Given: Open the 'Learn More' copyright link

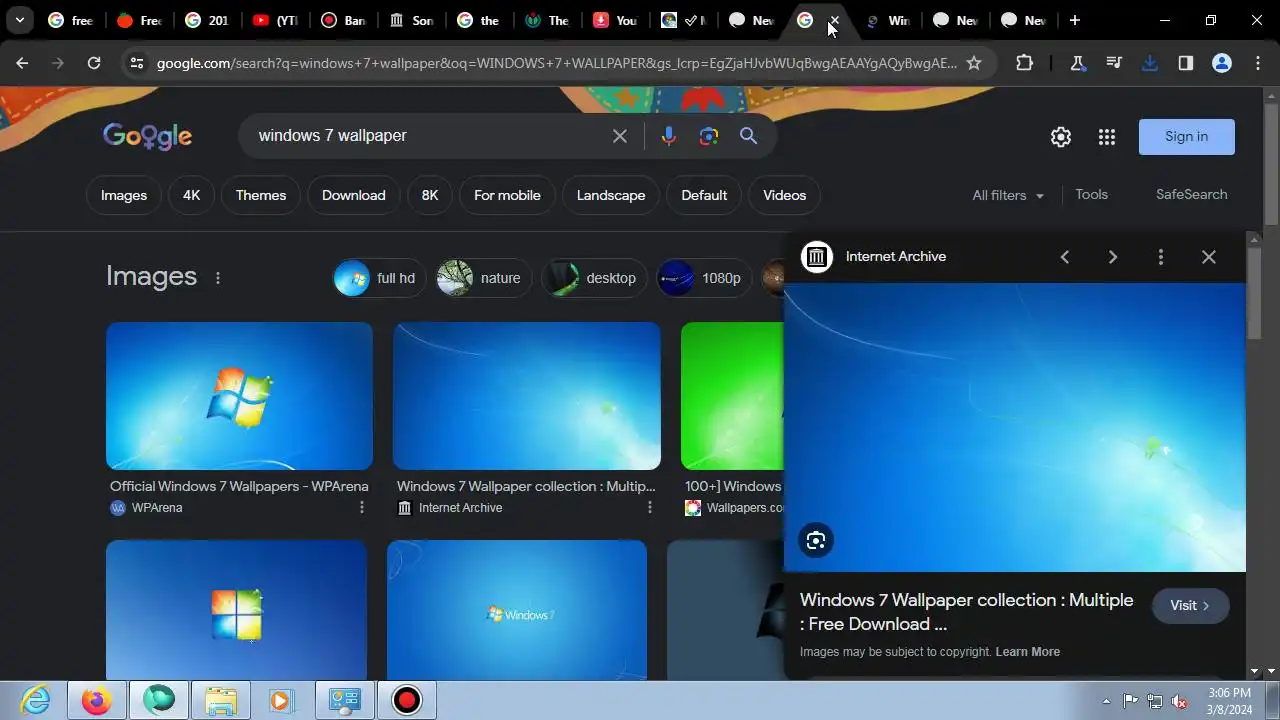Looking at the screenshot, I should click(1028, 652).
